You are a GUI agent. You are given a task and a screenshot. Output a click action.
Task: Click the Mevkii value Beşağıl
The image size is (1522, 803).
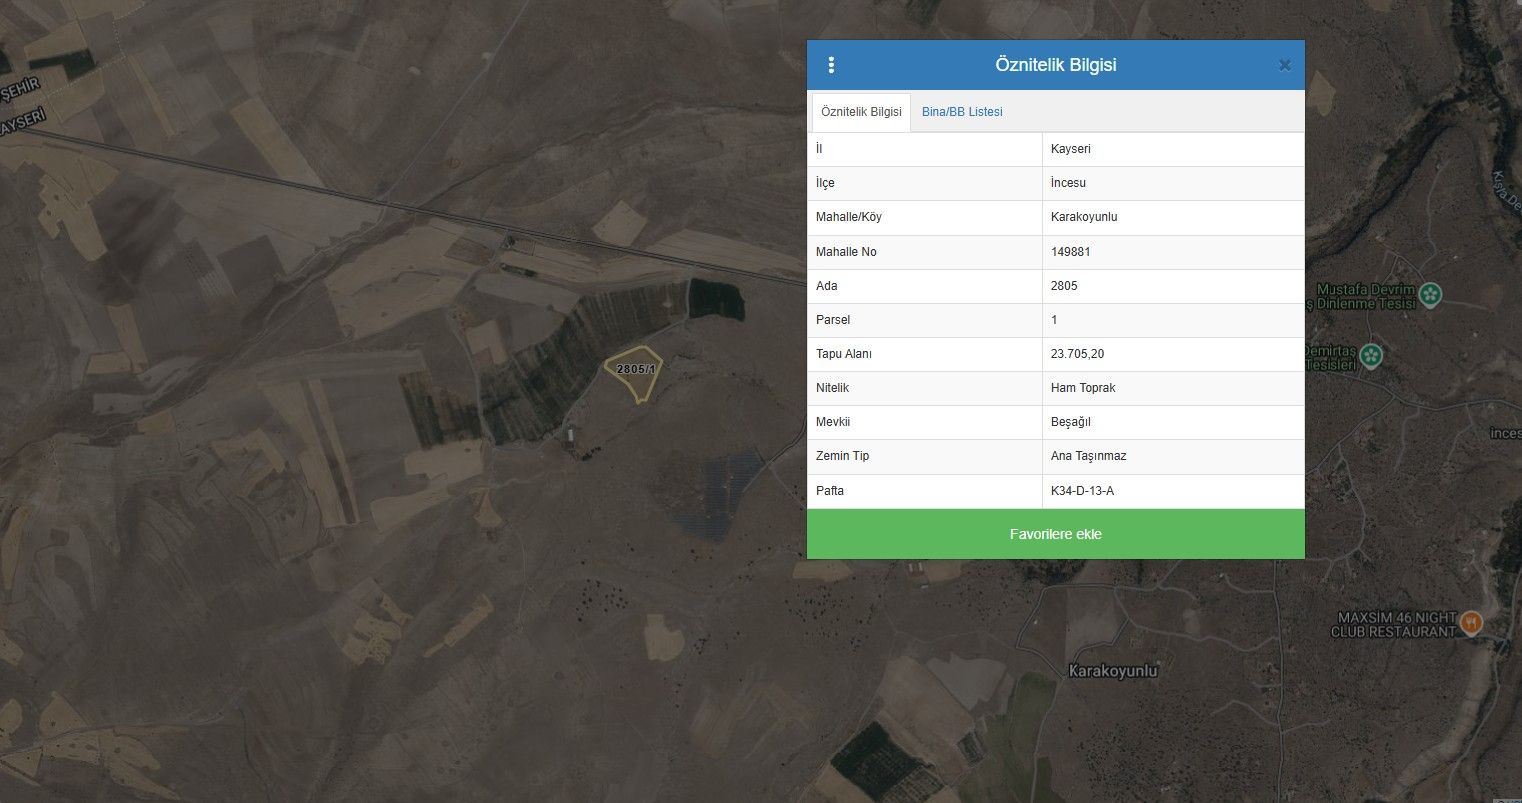coord(1070,422)
